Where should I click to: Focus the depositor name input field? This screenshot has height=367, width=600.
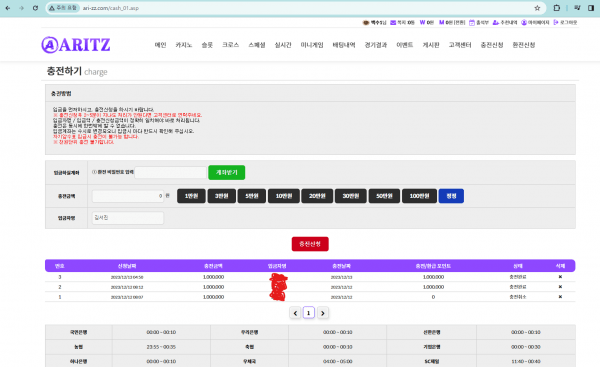[x=128, y=218]
